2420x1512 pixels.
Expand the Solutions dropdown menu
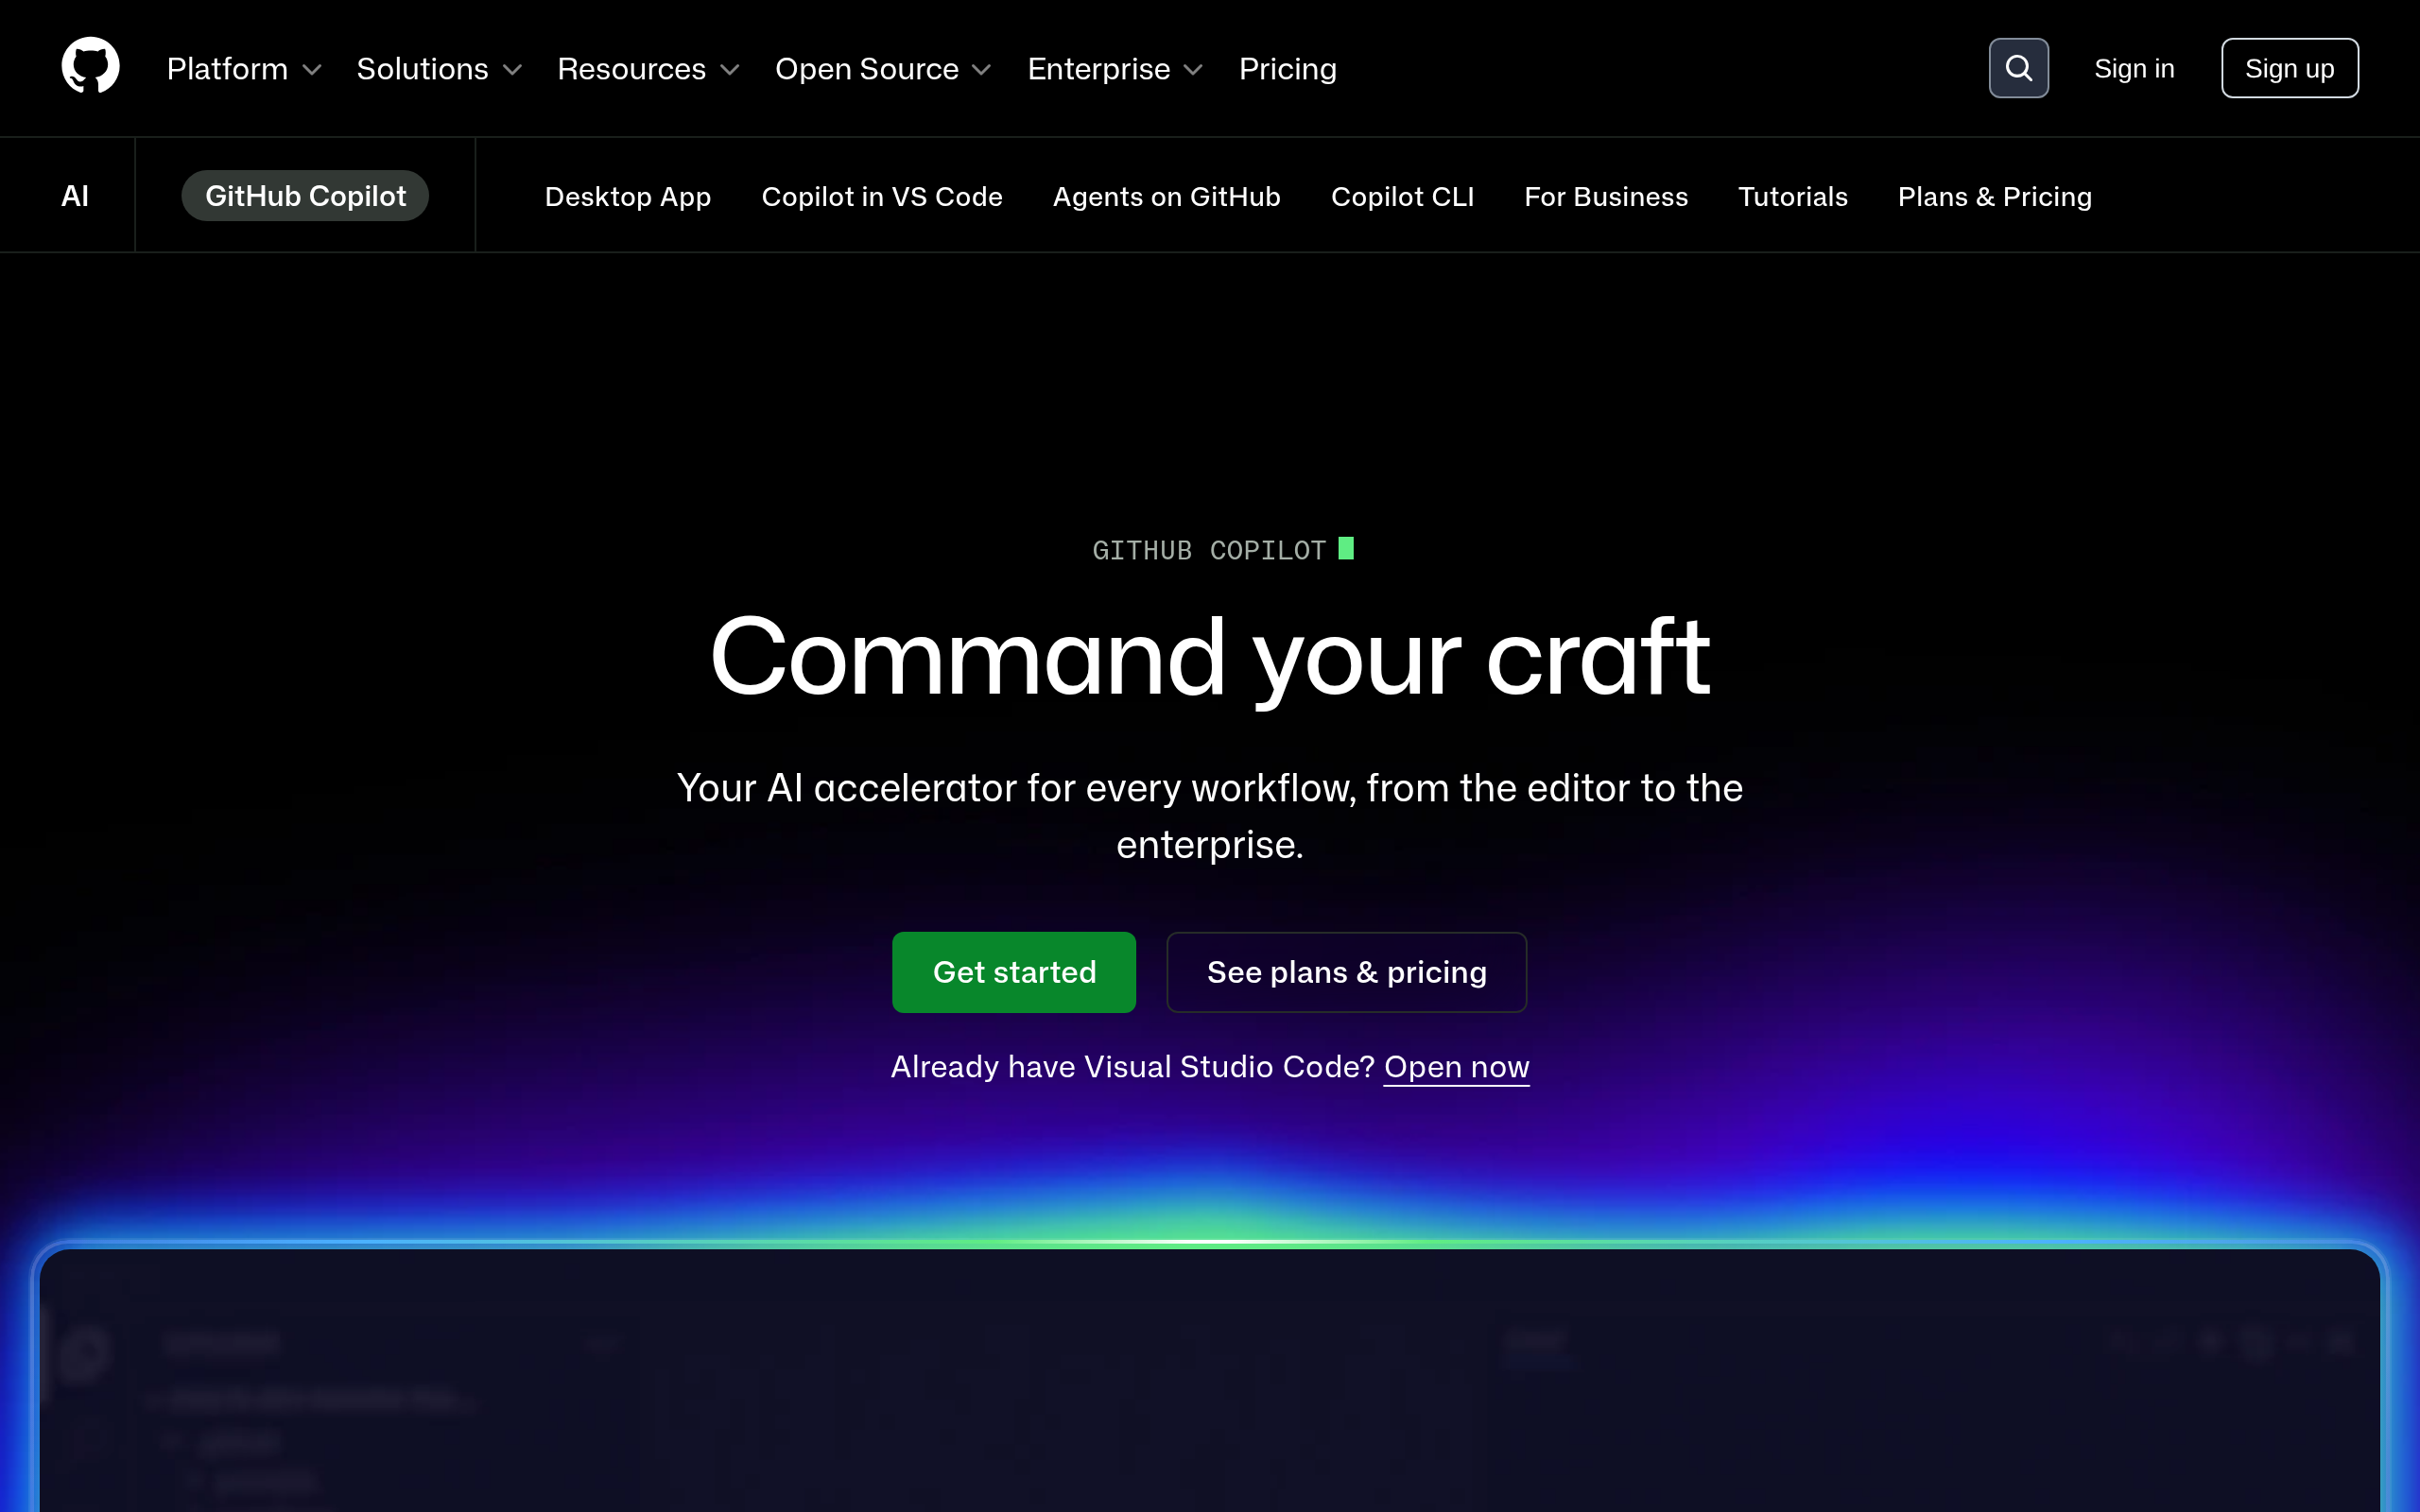pos(439,69)
